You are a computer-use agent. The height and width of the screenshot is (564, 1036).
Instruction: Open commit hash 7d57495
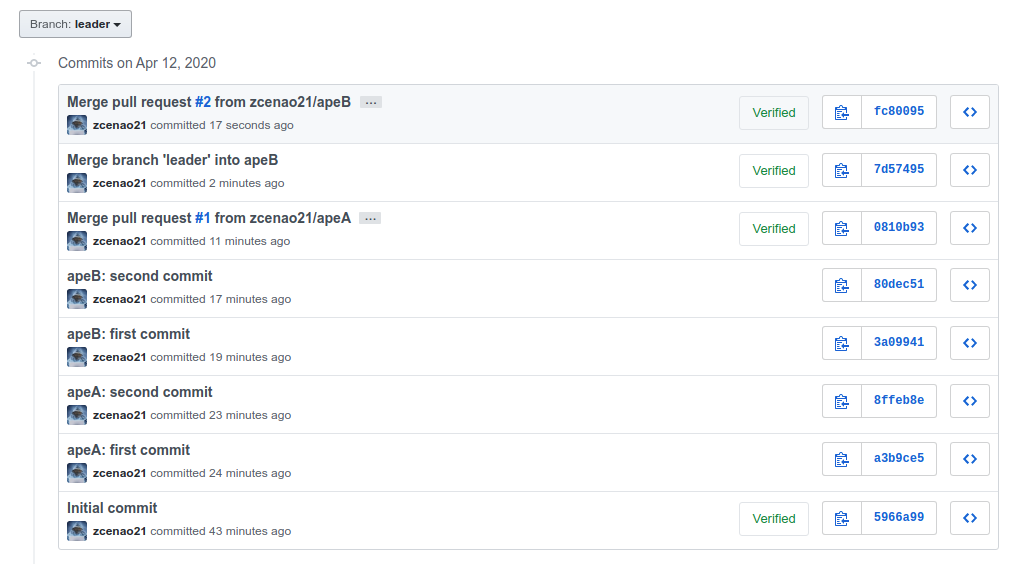pyautogui.click(x=899, y=170)
